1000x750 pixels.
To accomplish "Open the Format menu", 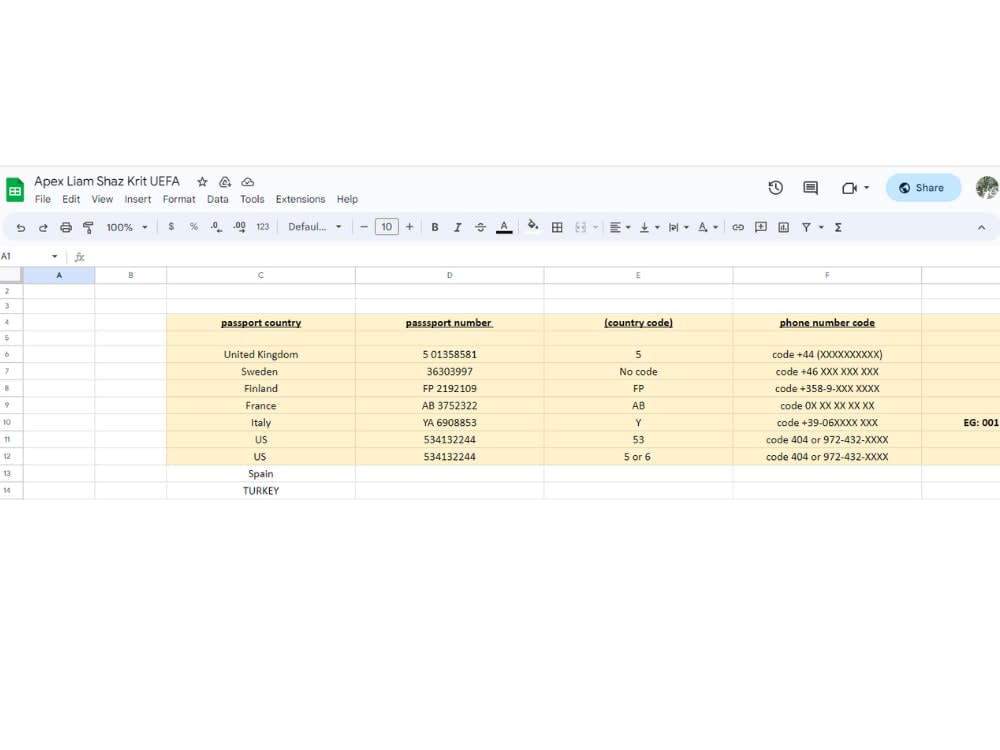I will [179, 199].
